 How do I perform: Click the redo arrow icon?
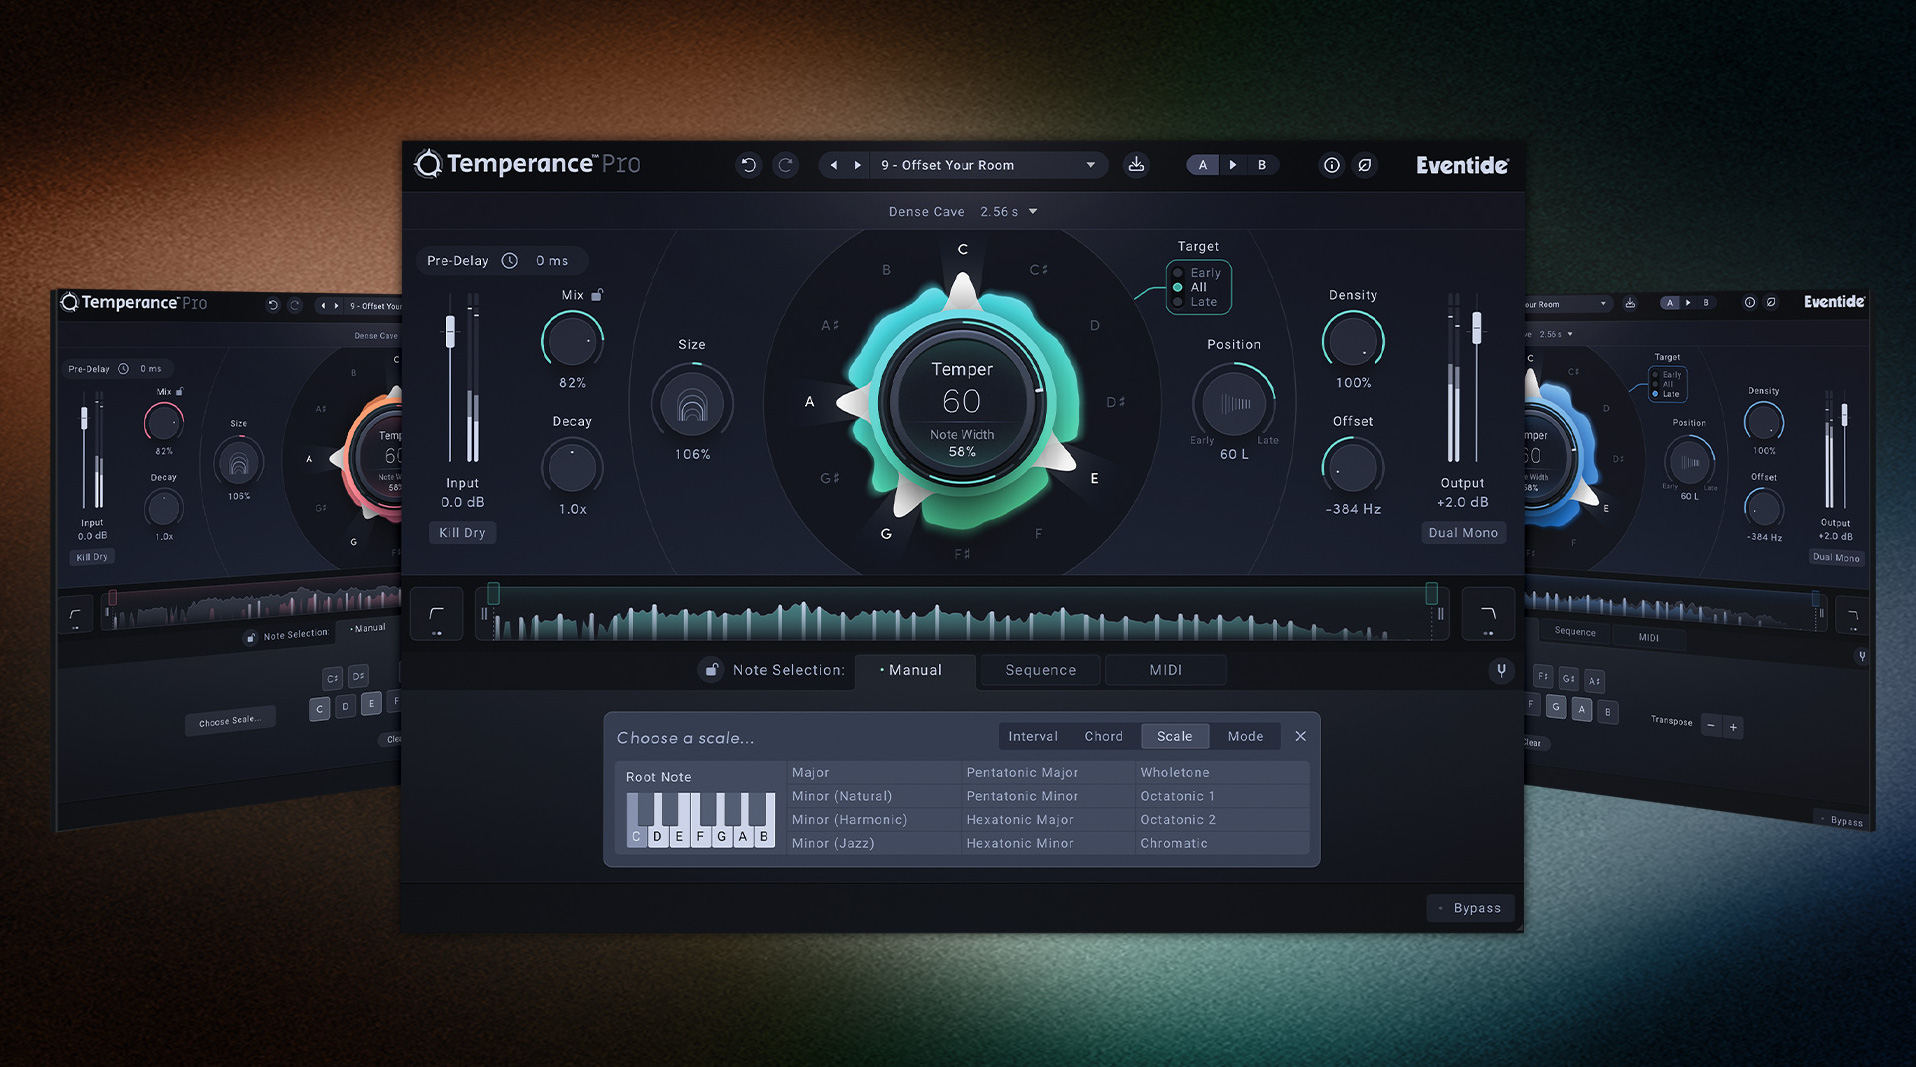[786, 165]
